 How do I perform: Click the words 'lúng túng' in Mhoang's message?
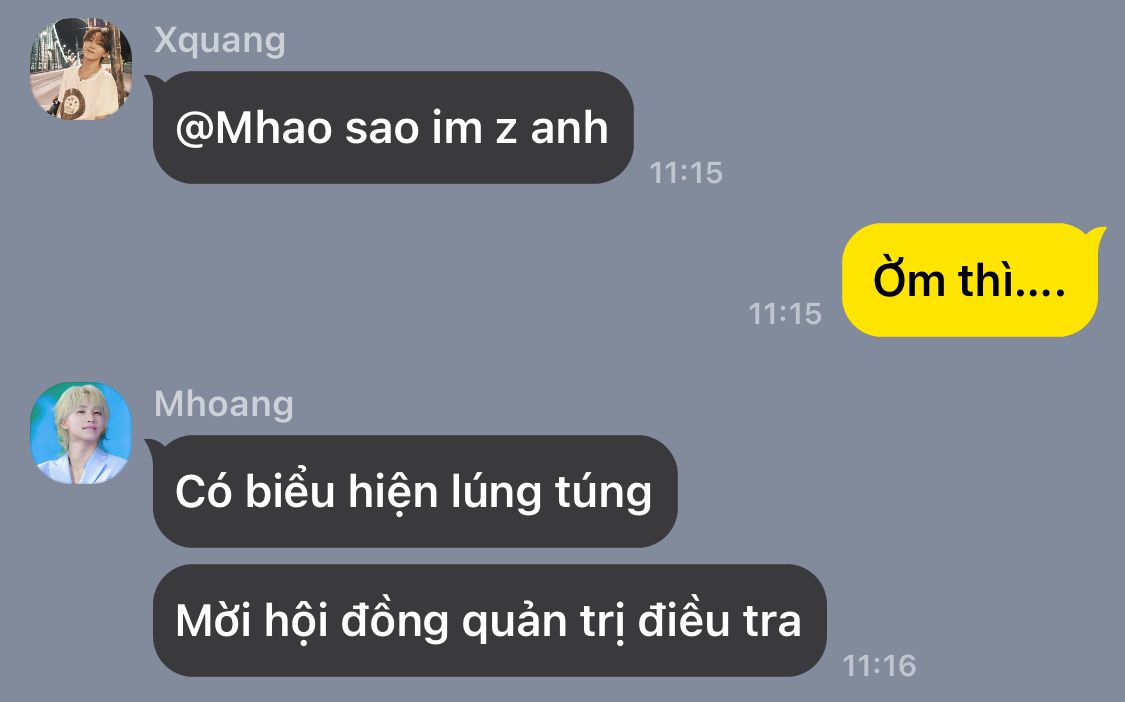pyautogui.click(x=551, y=494)
